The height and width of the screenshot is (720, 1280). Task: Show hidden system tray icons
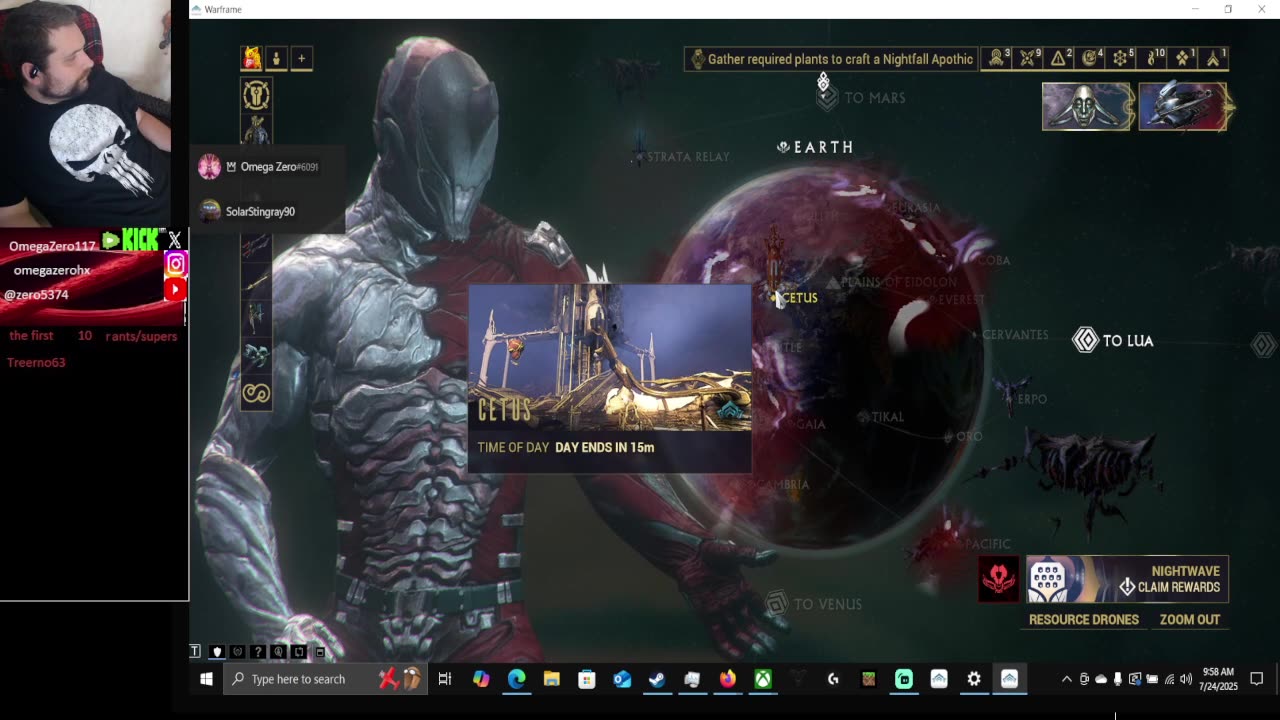(1066, 679)
